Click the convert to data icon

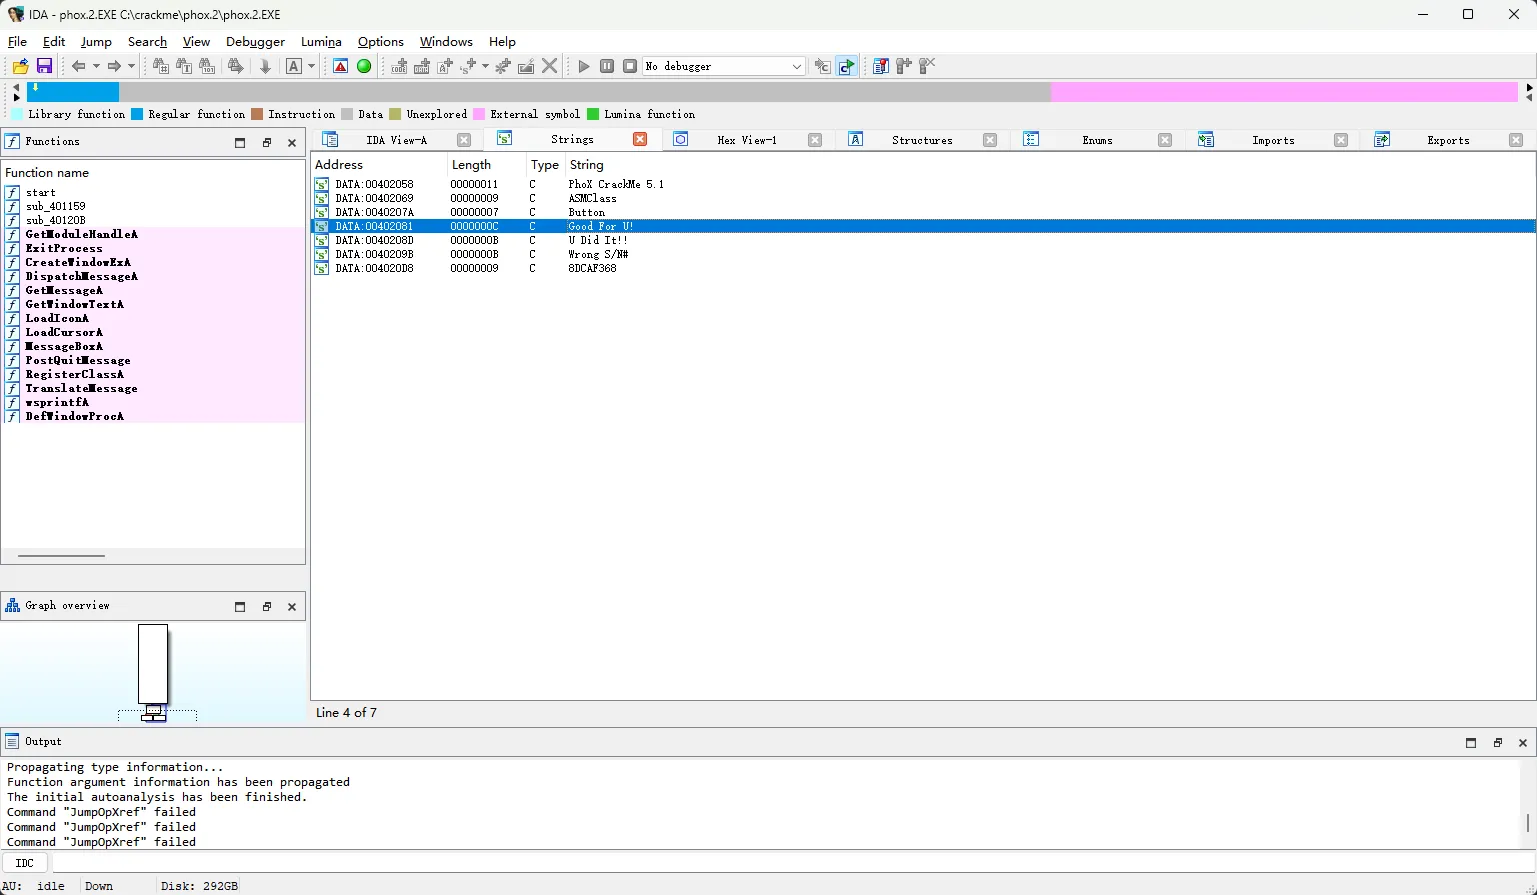[x=422, y=66]
